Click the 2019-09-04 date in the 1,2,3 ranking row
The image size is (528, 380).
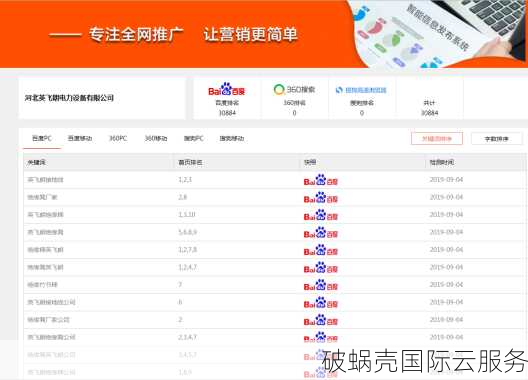pos(447,180)
